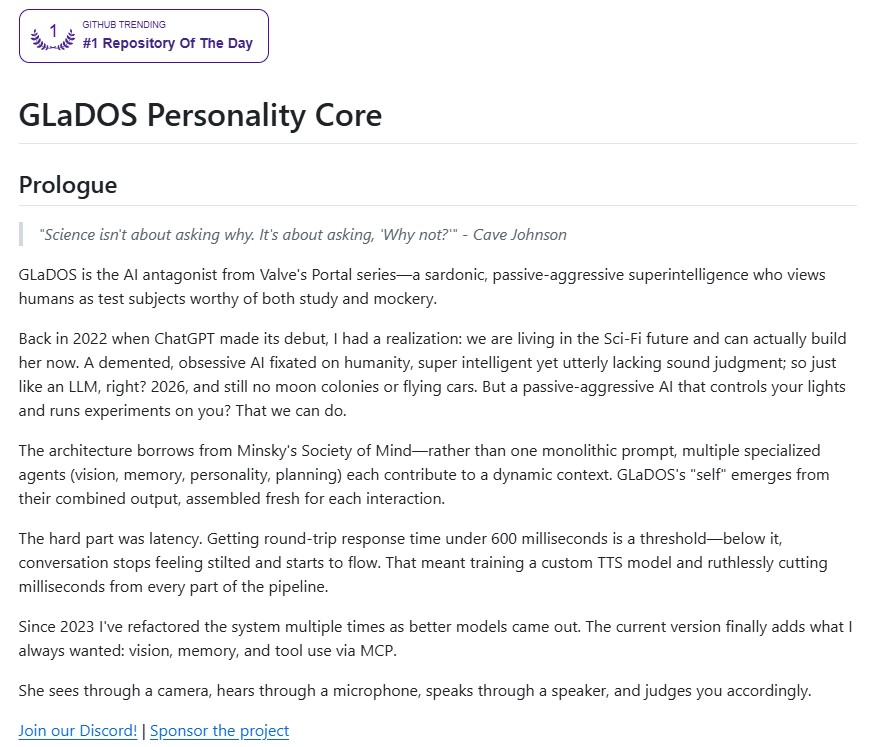This screenshot has width=888, height=747.
Task: Follow the Sponsor the project link
Action: pyautogui.click(x=219, y=731)
